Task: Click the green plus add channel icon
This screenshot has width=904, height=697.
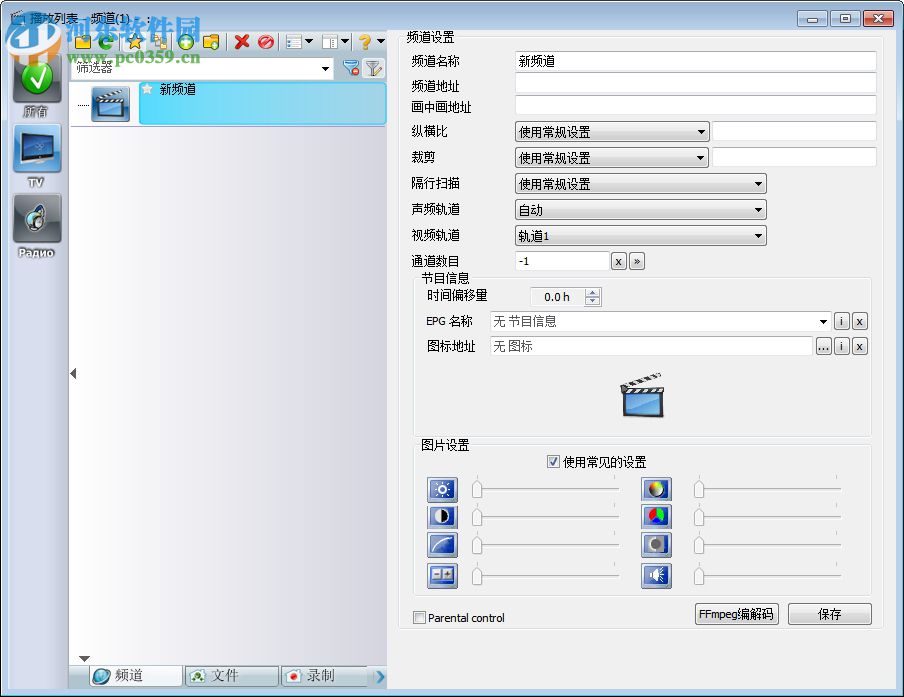Action: click(x=185, y=43)
